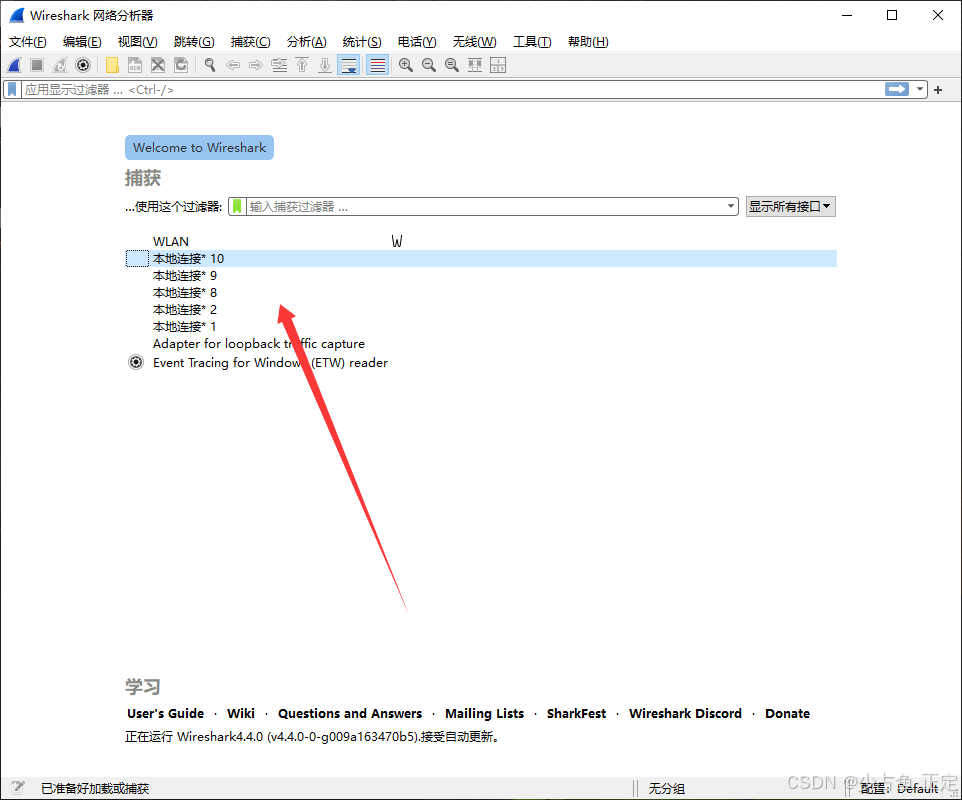
Task: Open the Questions and Answers link
Action: tap(350, 713)
